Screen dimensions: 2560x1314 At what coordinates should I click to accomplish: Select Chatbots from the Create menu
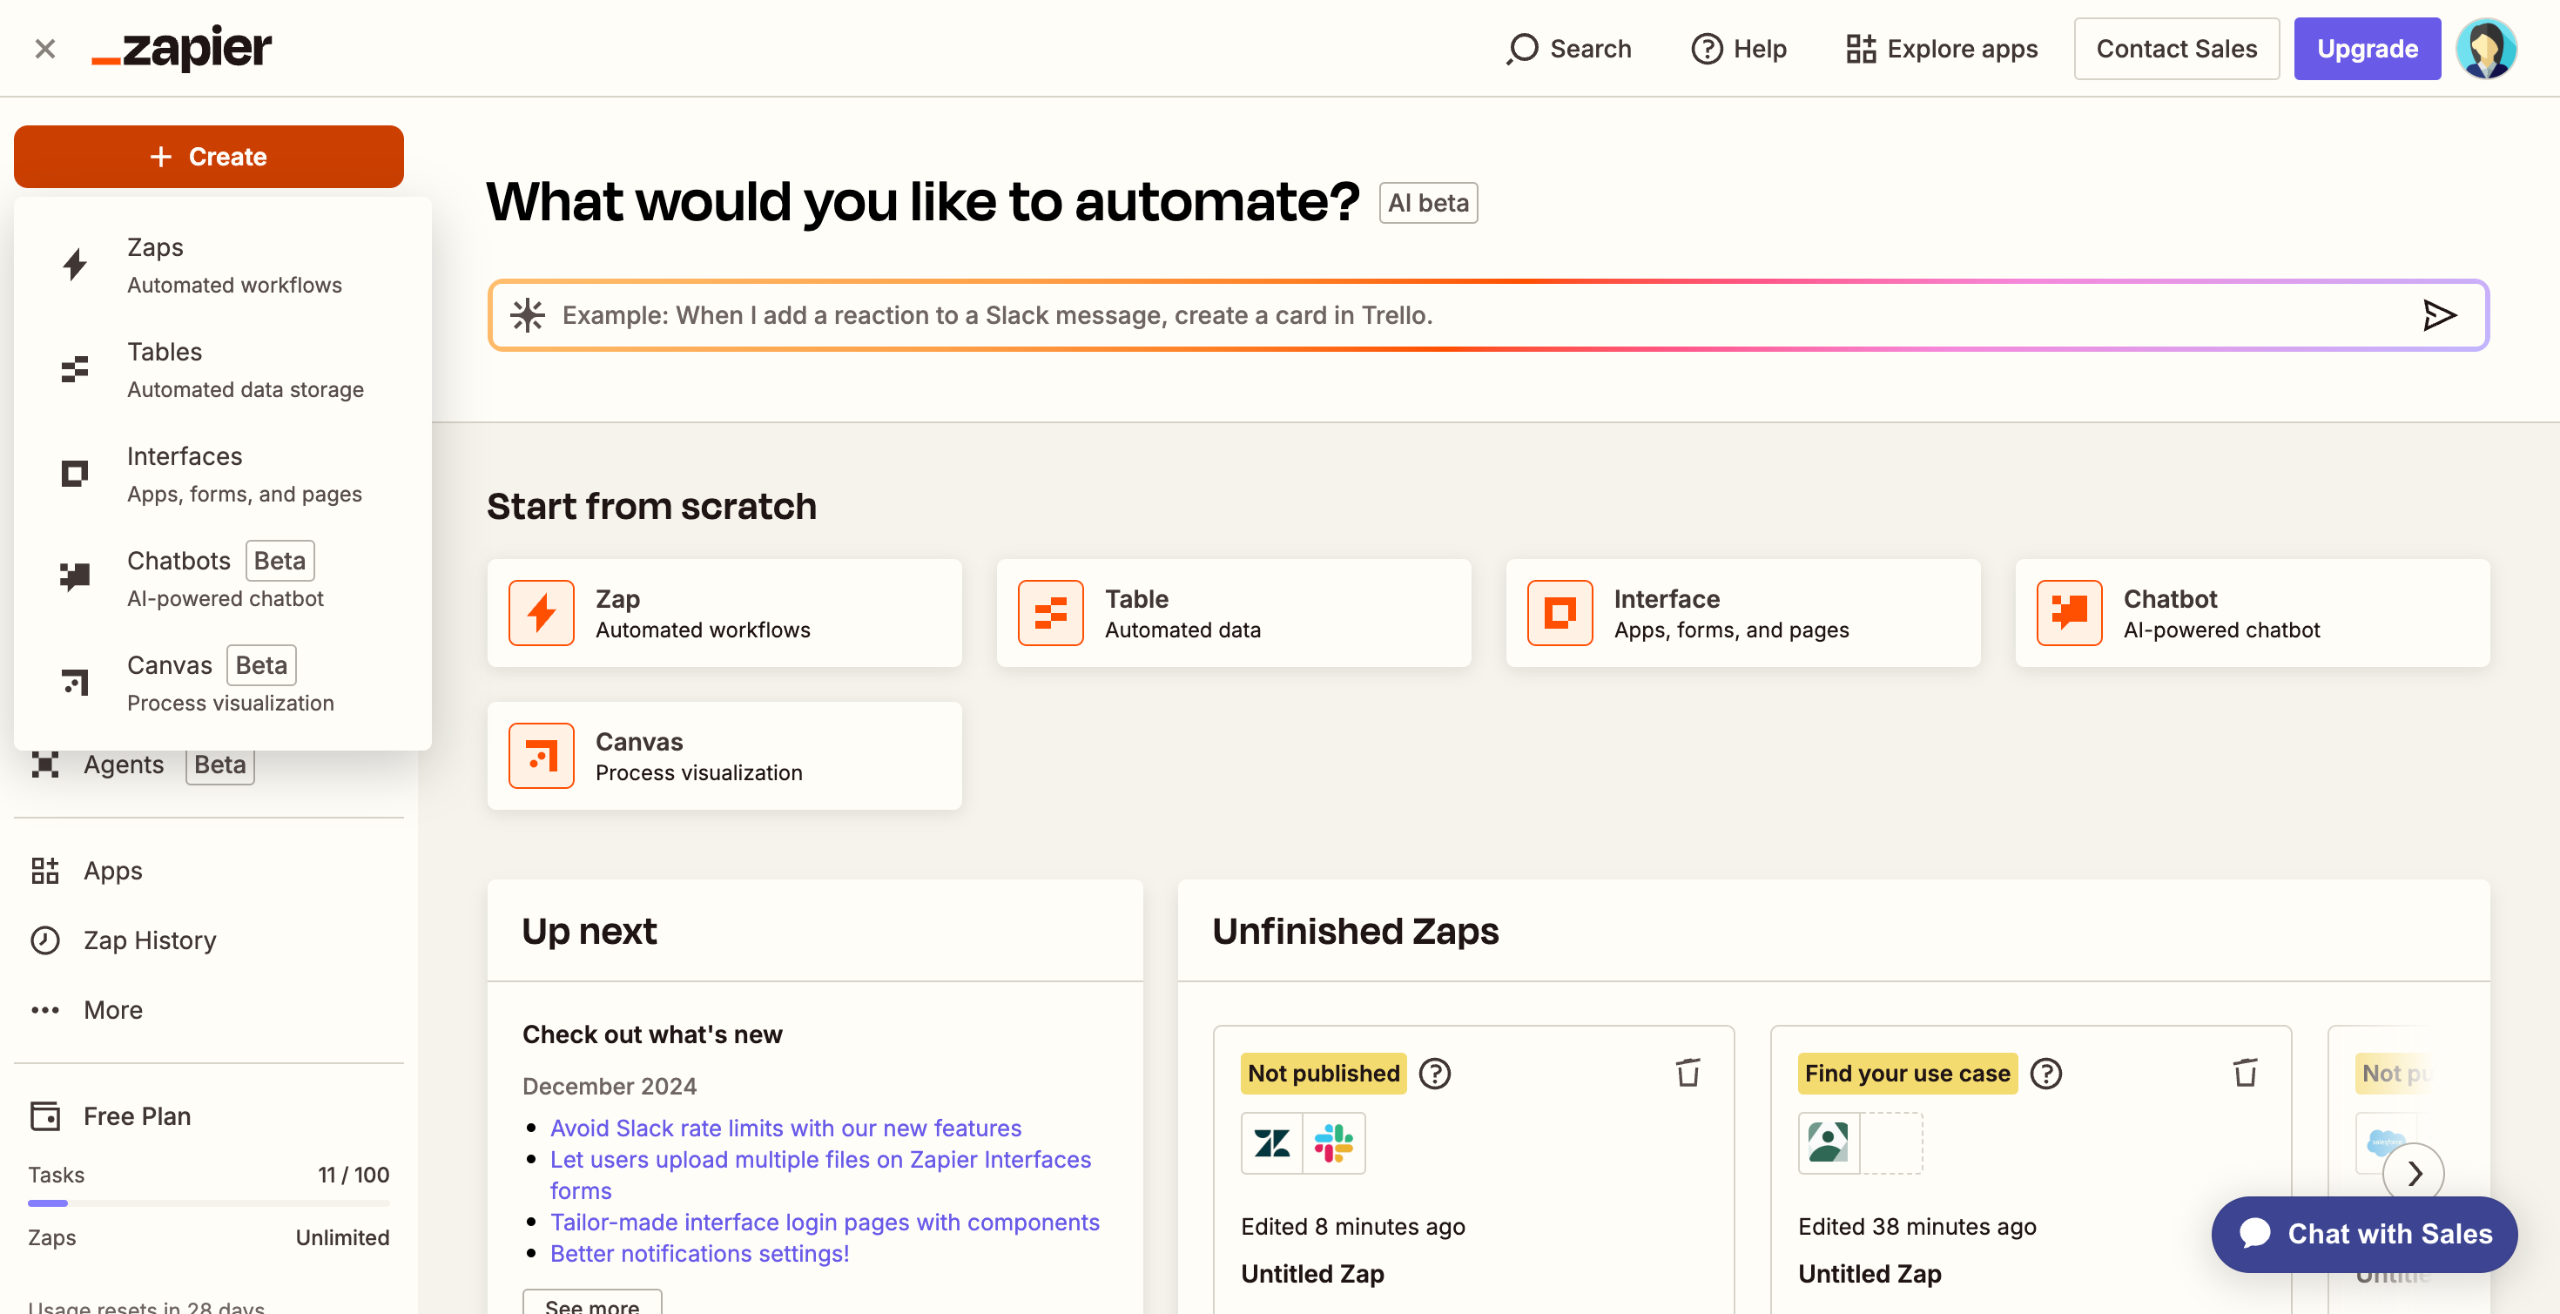tap(178, 577)
